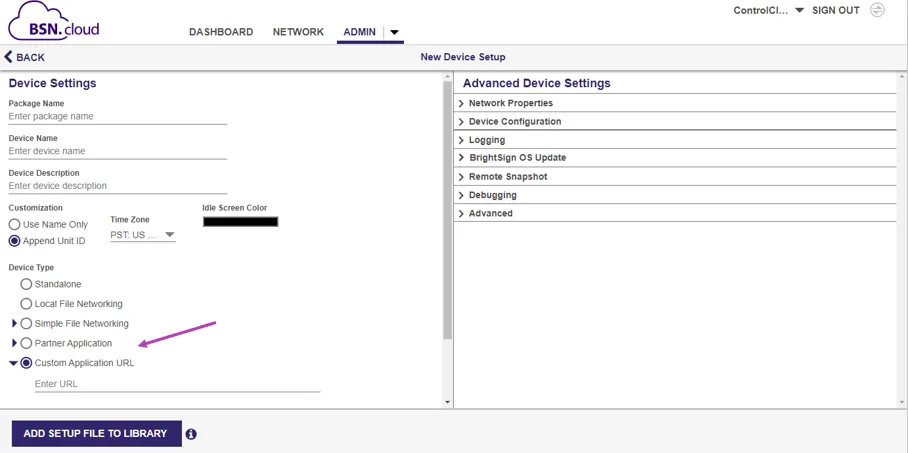The image size is (908, 453).
Task: Switch to the Admin tab
Action: pos(360,32)
